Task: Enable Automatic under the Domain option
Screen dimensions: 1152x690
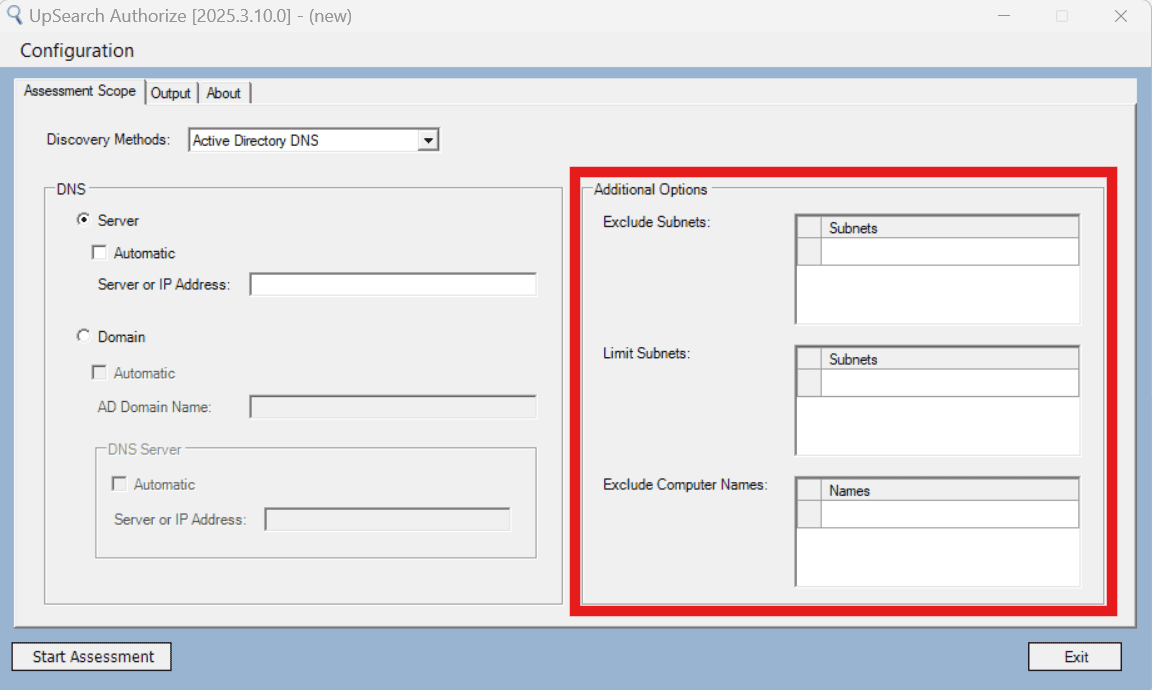Action: [x=99, y=373]
